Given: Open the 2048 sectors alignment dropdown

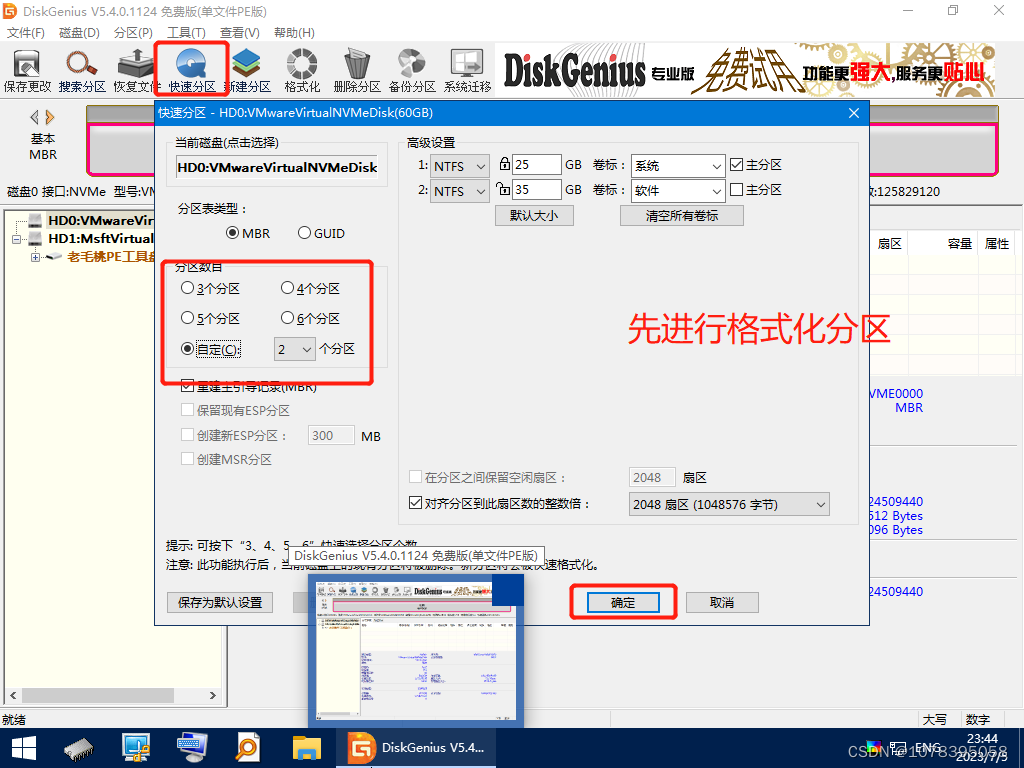Looking at the screenshot, I should tap(729, 504).
